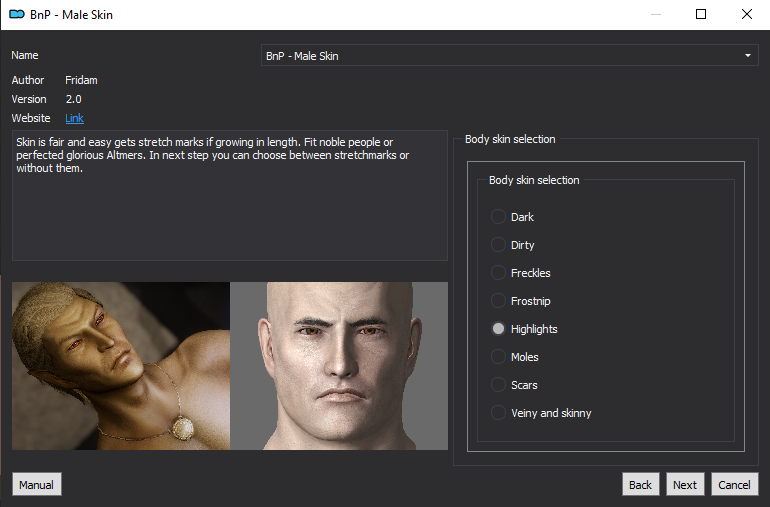View the bald male face preview image

click(339, 366)
